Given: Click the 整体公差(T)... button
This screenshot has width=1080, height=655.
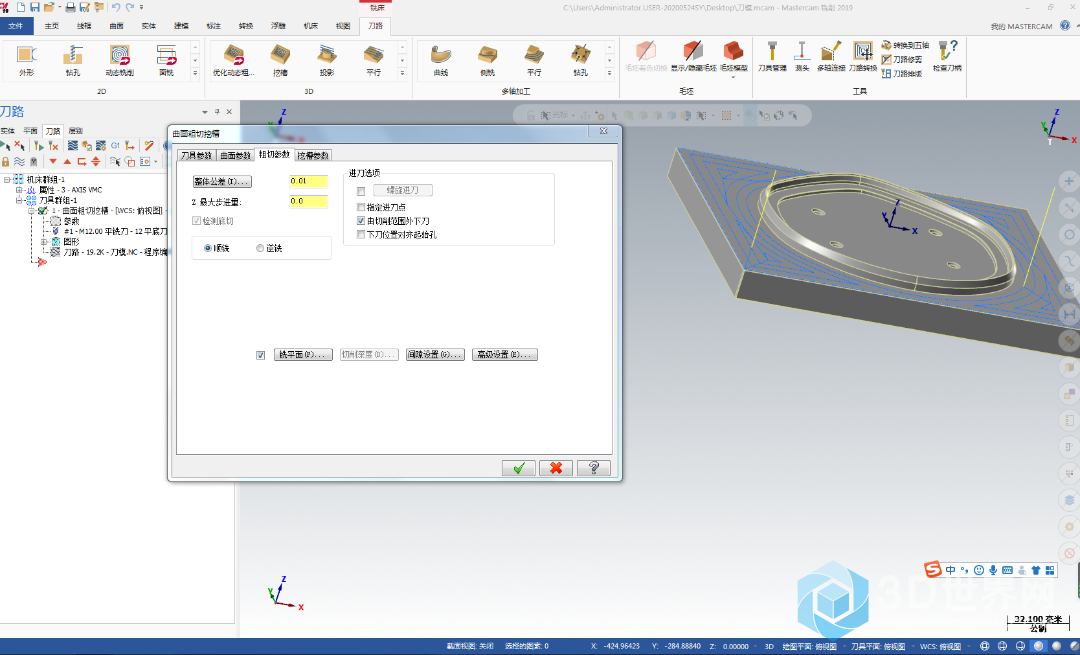Looking at the screenshot, I should [x=222, y=182].
